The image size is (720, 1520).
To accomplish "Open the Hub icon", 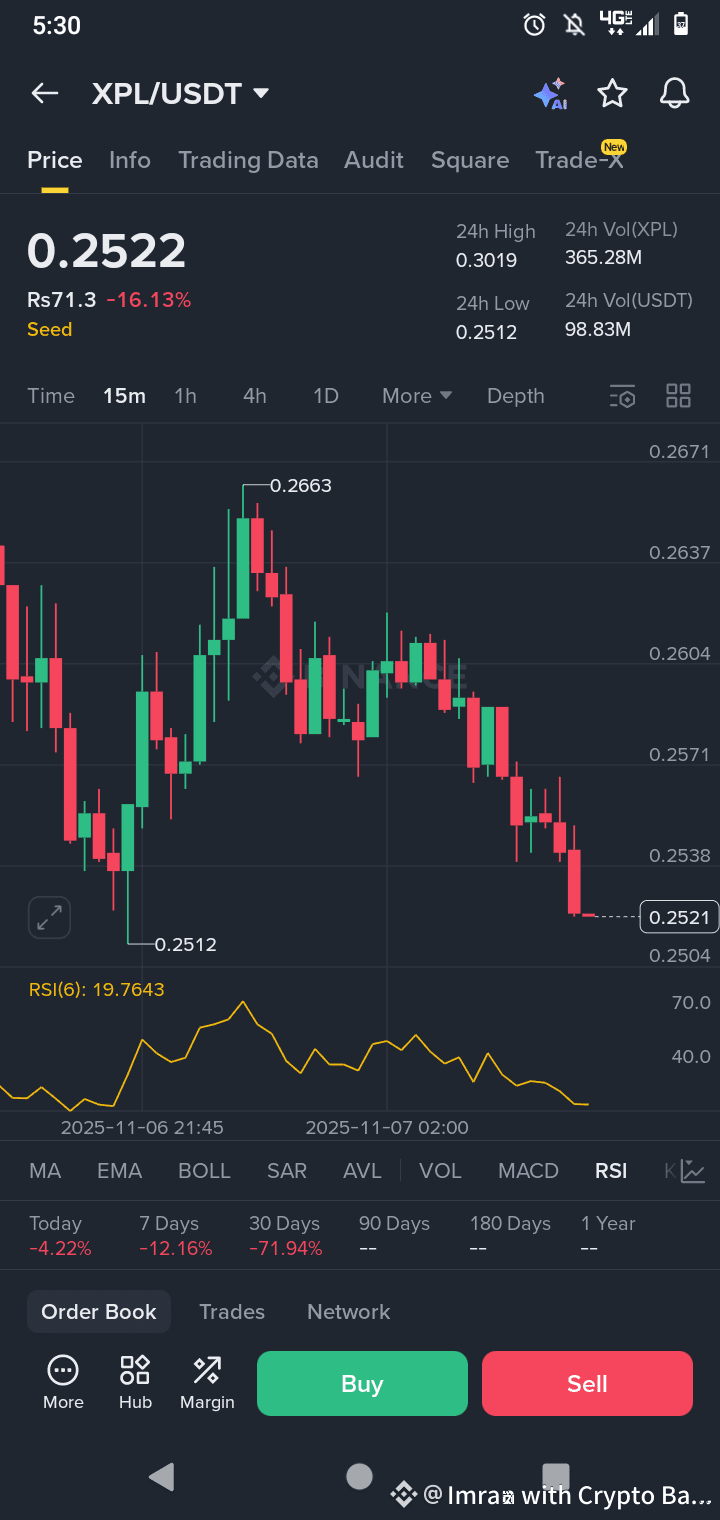I will [135, 1370].
